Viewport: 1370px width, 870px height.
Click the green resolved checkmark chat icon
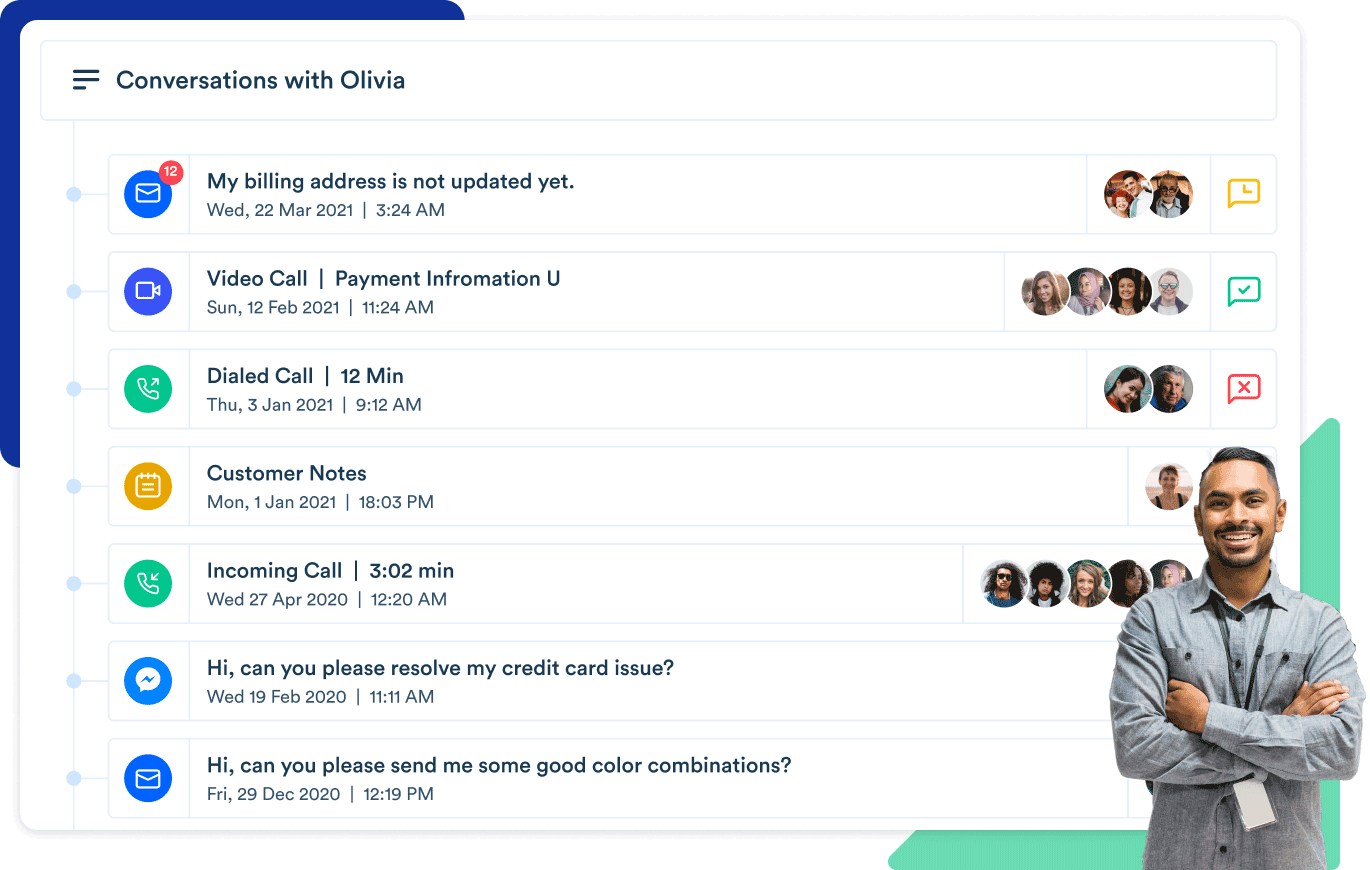point(1244,291)
